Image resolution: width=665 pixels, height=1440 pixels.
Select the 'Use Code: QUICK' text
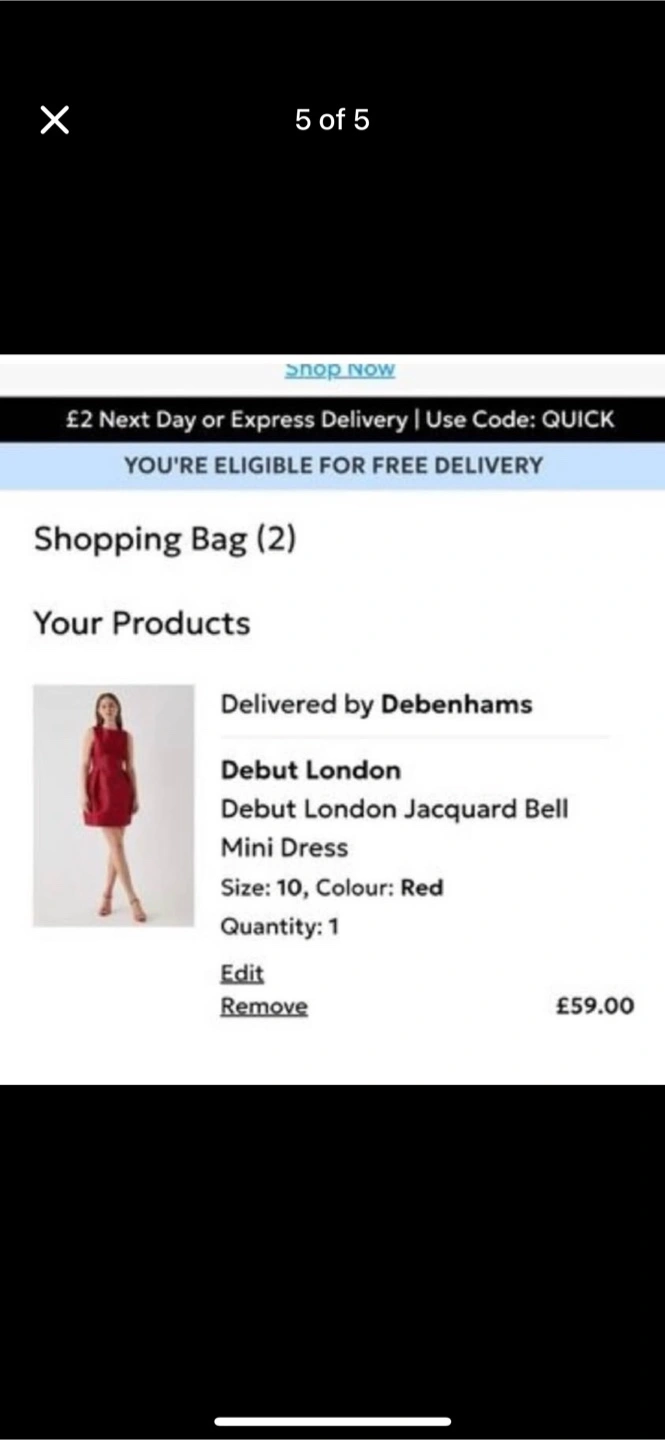tap(520, 420)
